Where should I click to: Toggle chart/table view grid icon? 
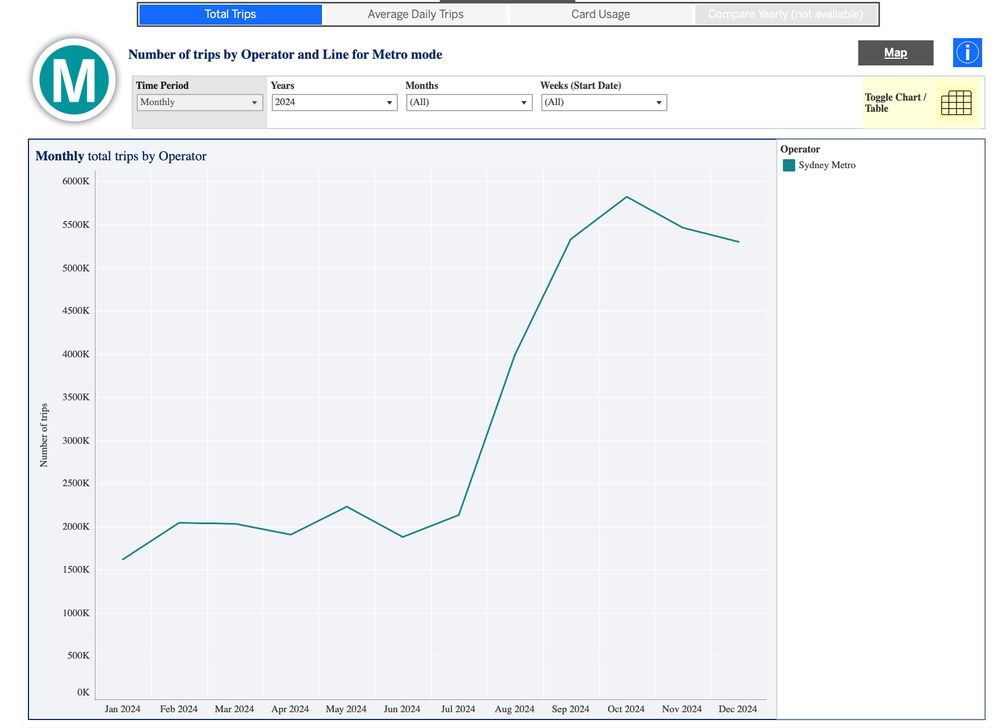pyautogui.click(x=956, y=103)
